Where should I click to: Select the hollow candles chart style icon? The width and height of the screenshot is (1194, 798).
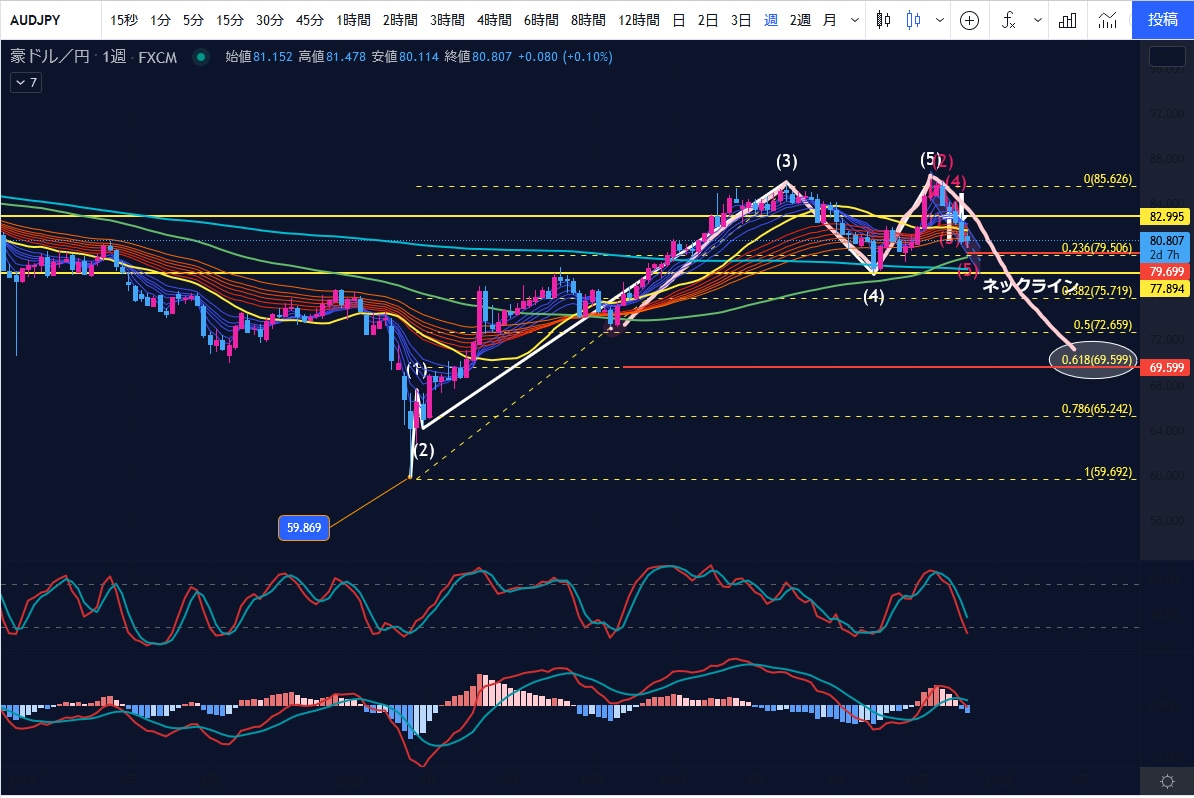pos(914,20)
